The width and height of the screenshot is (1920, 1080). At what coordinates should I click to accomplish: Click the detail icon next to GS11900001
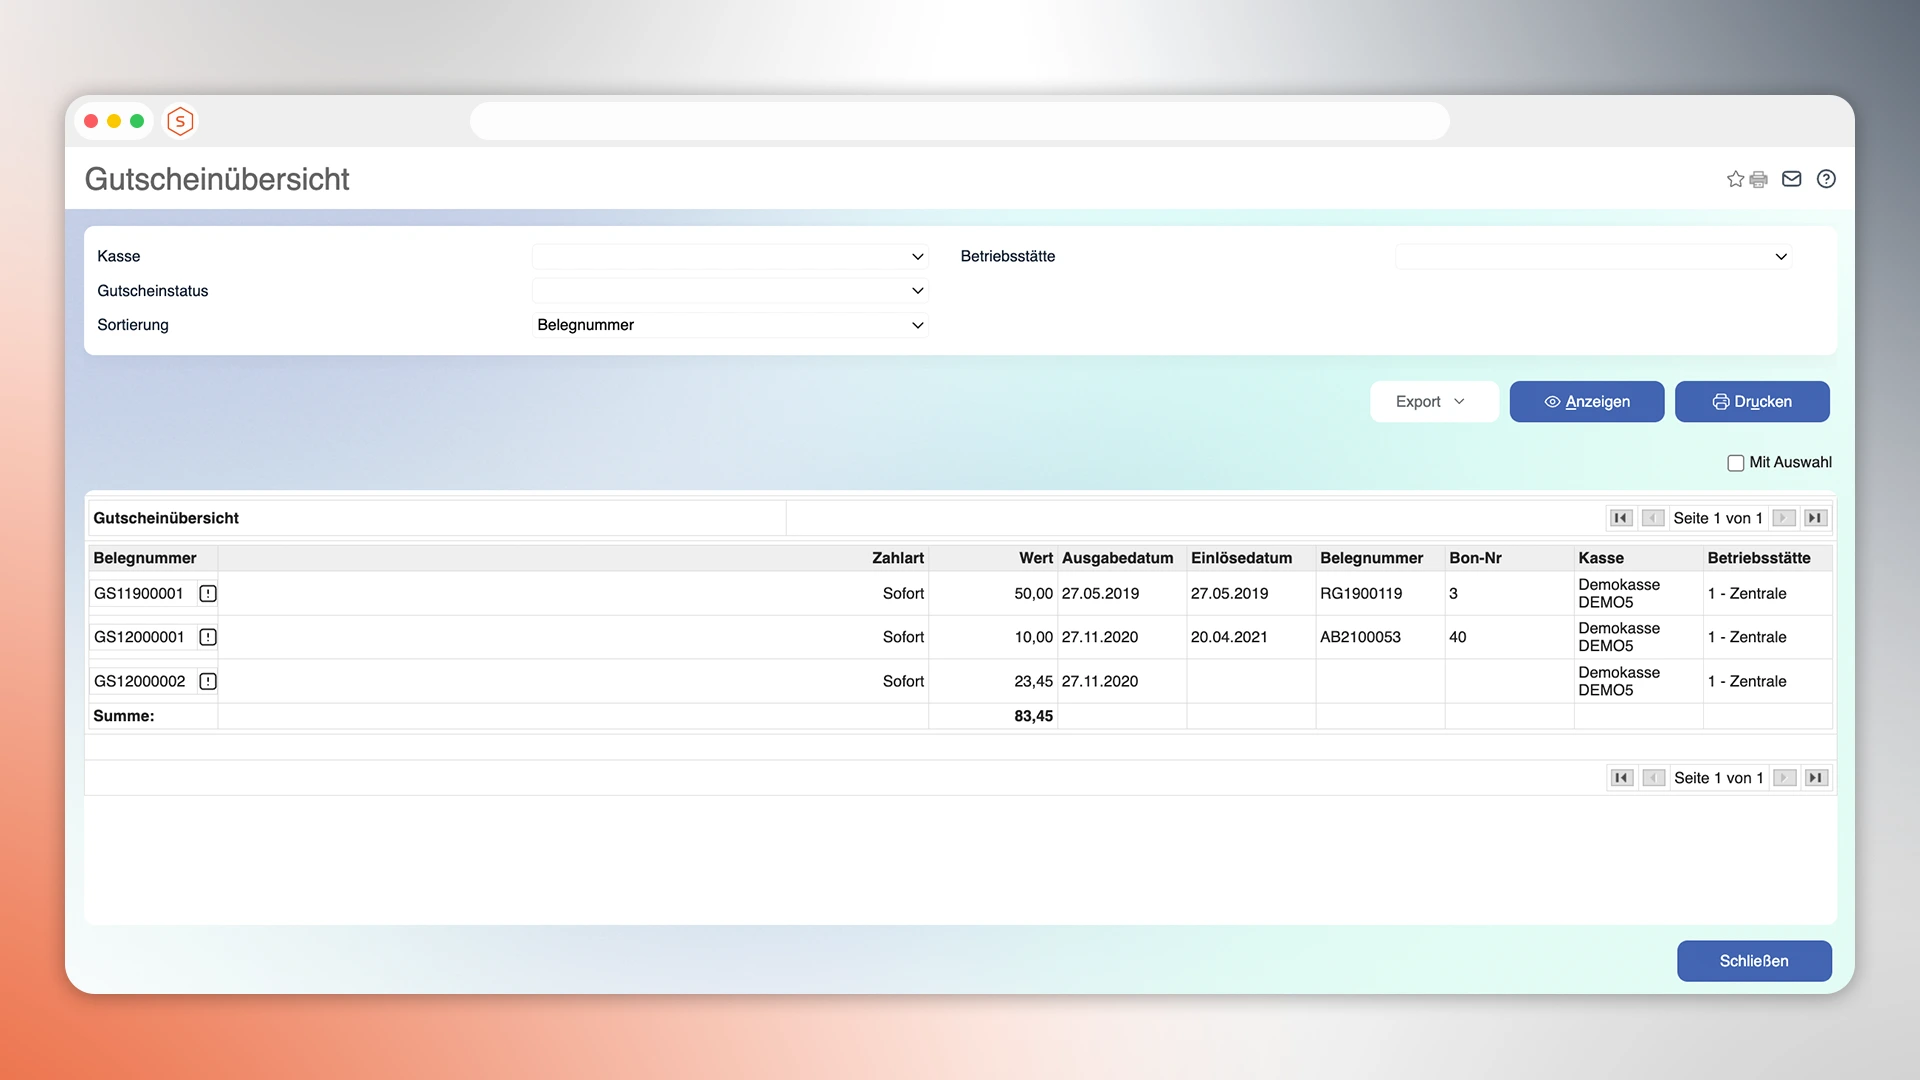point(207,593)
